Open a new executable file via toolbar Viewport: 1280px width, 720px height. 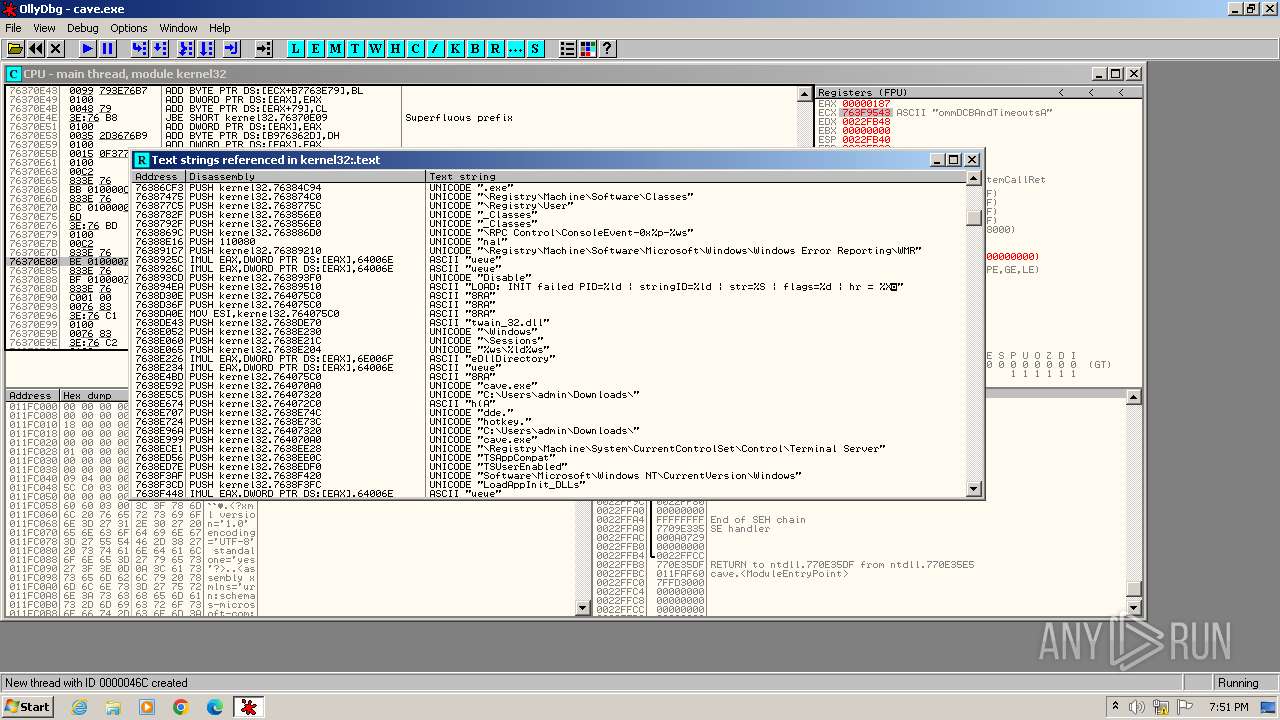[x=16, y=48]
